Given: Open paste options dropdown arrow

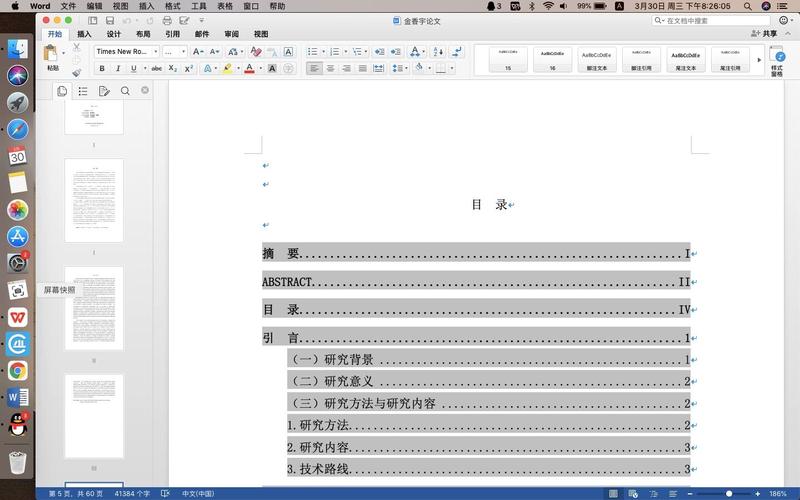Looking at the screenshot, I should [63, 53].
